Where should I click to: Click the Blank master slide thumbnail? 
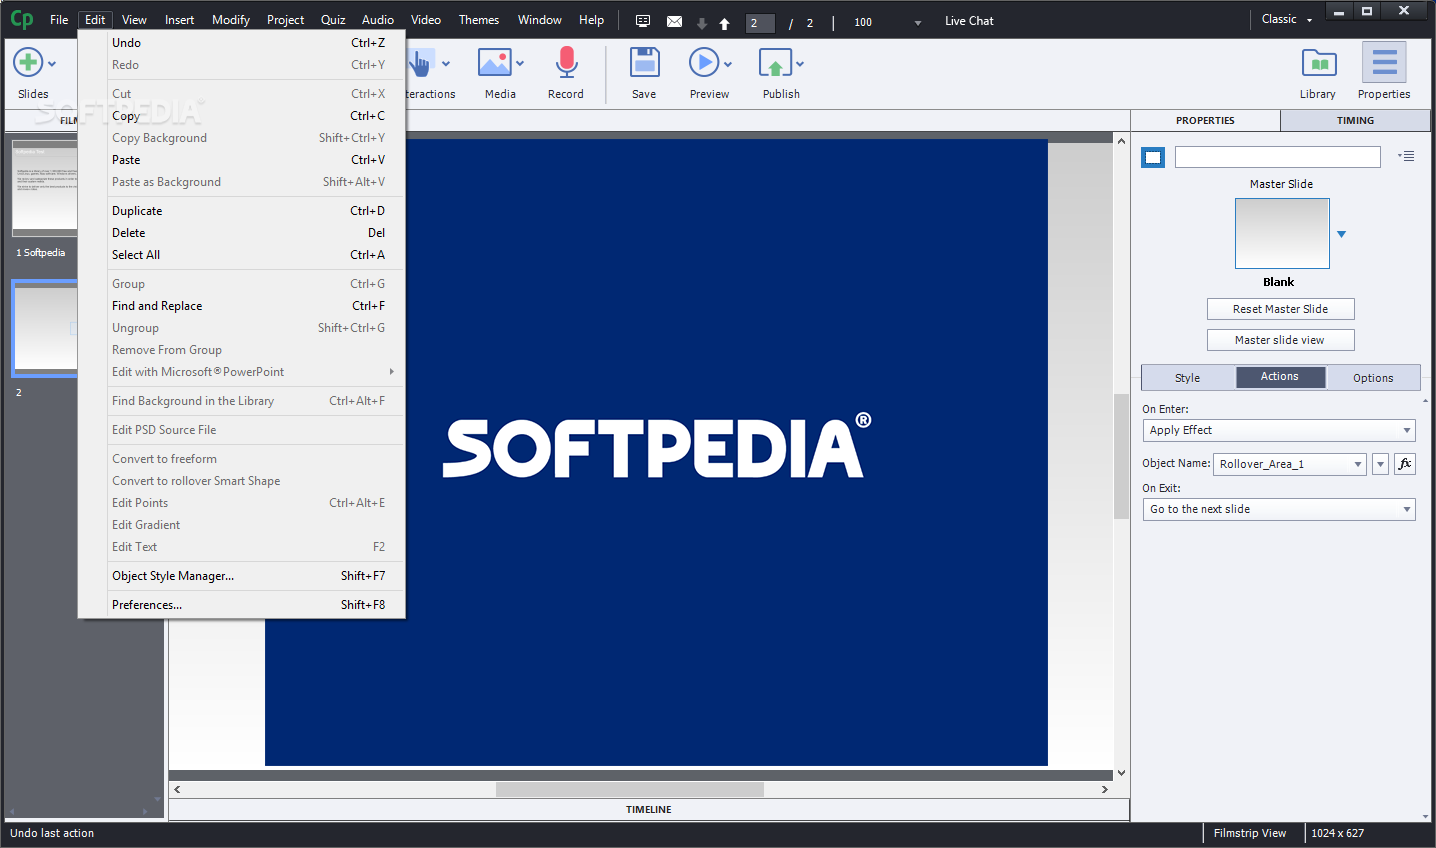pyautogui.click(x=1282, y=233)
